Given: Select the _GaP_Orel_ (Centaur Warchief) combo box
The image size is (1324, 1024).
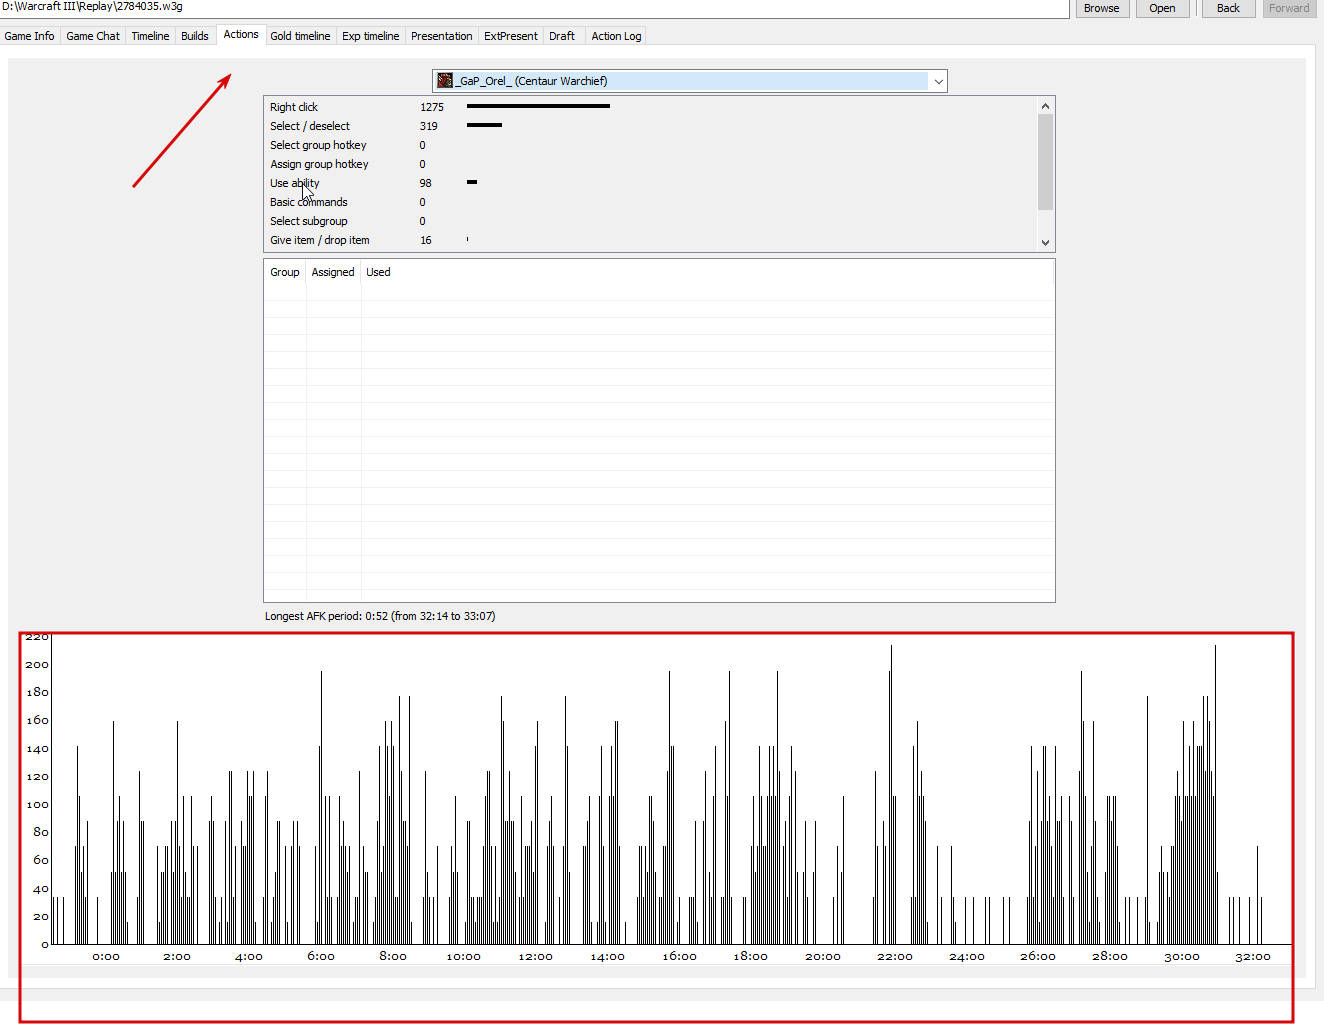Looking at the screenshot, I should (x=689, y=81).
